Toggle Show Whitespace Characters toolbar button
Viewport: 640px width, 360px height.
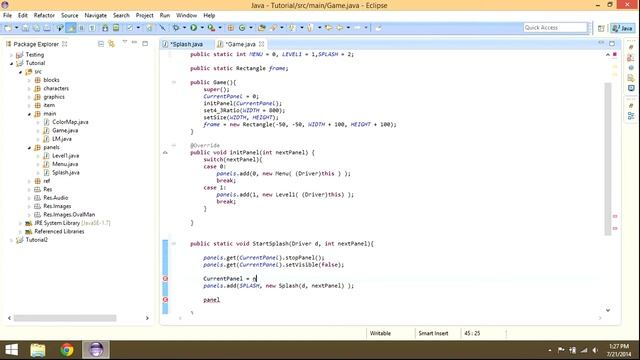92,28
